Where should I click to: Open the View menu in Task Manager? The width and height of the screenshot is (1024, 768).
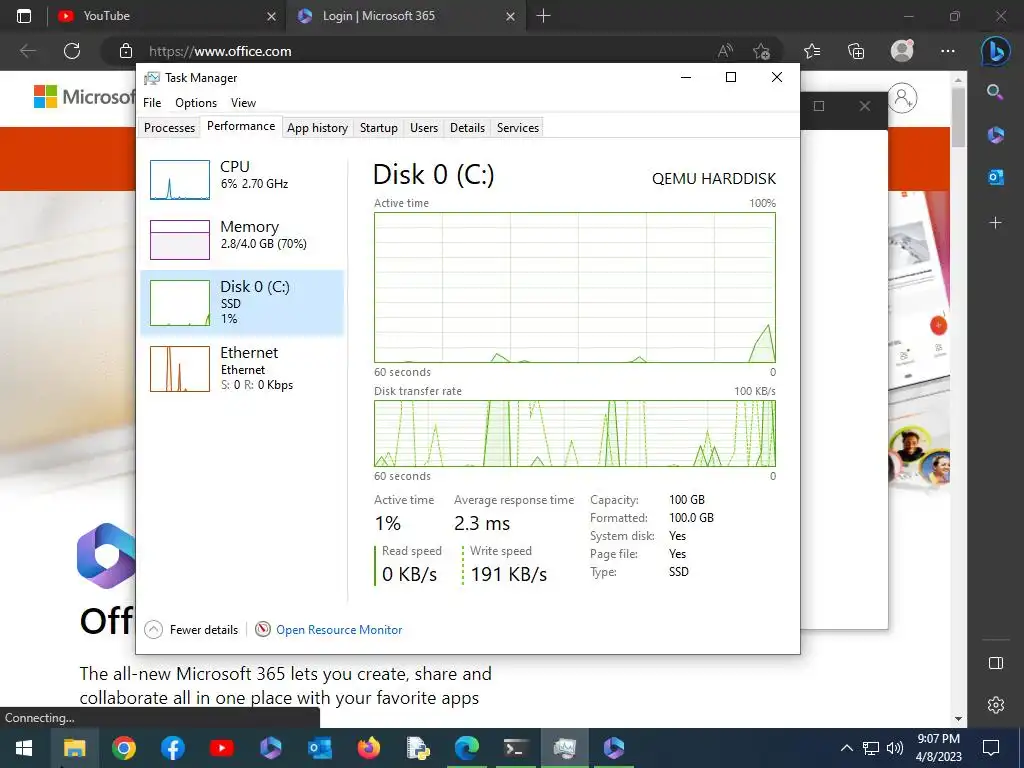[x=243, y=103]
